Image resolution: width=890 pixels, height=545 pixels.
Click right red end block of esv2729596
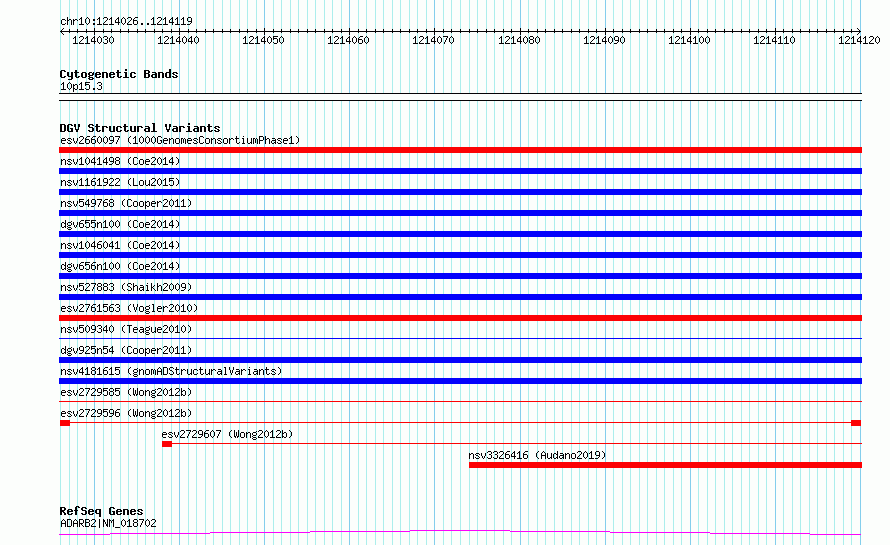click(x=856, y=423)
